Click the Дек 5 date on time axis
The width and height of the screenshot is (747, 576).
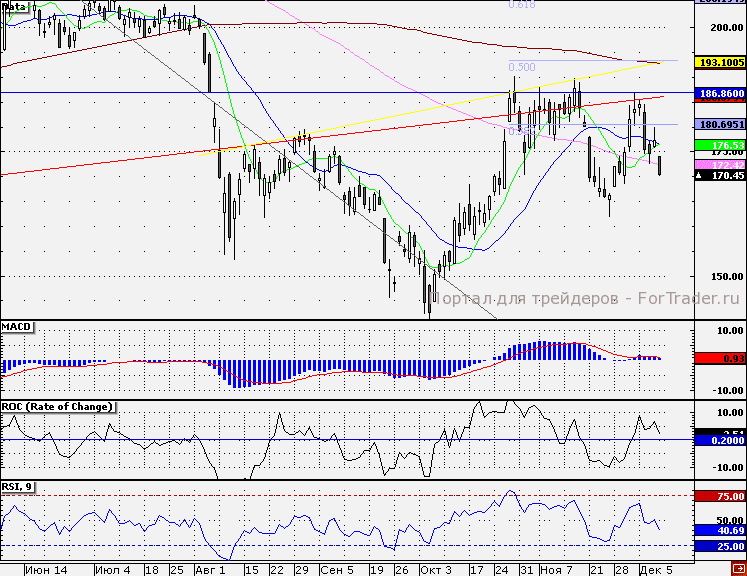point(656,568)
